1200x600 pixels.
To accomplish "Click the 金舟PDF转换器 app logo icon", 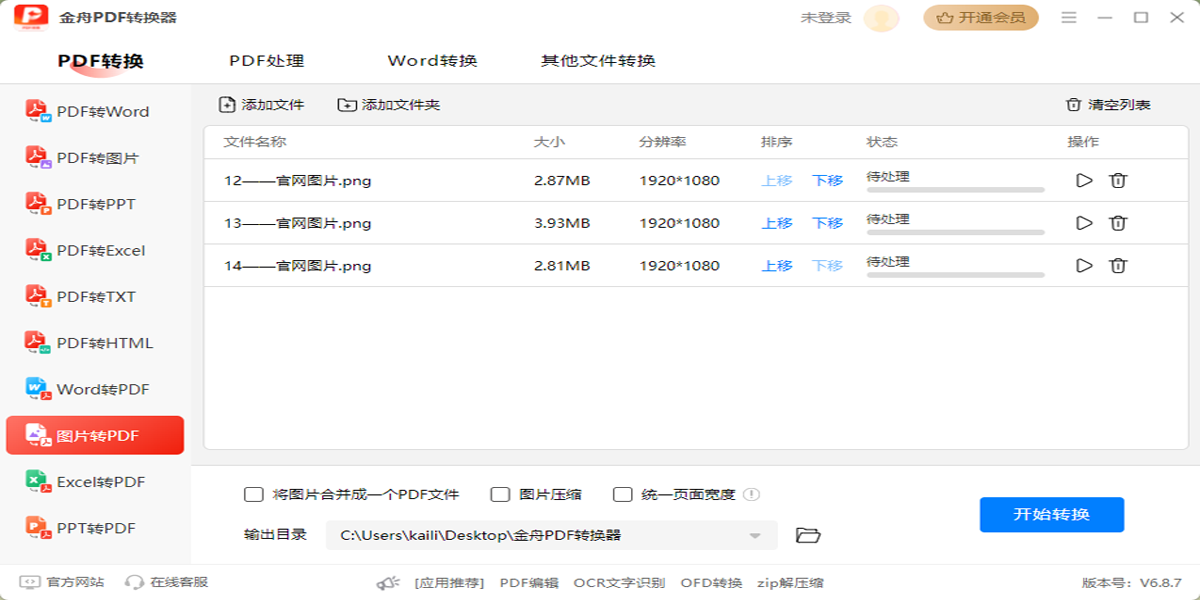I will pyautogui.click(x=31, y=17).
